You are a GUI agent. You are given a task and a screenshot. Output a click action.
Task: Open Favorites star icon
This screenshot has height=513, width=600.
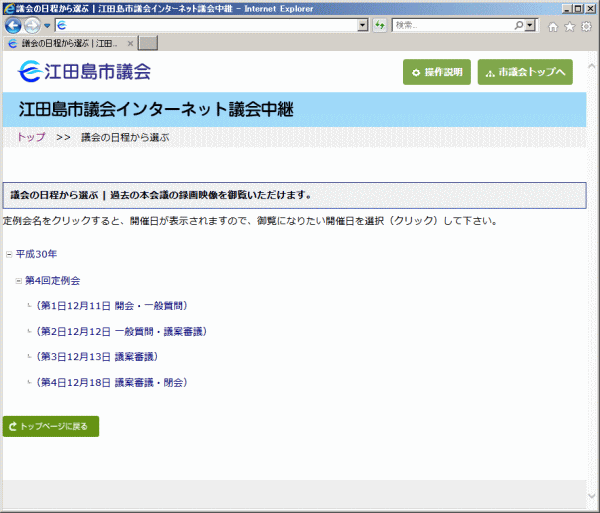(570, 26)
